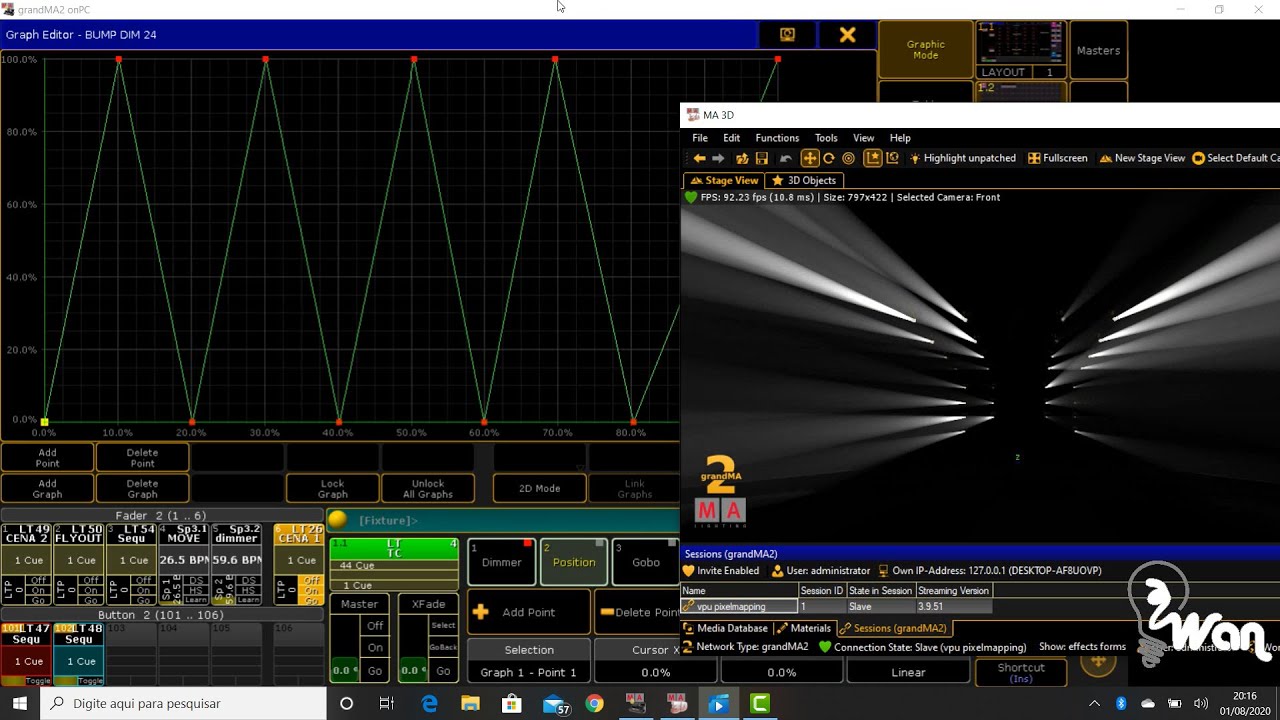Open the Help menu in MA 3D
1280x720 pixels.
click(900, 138)
